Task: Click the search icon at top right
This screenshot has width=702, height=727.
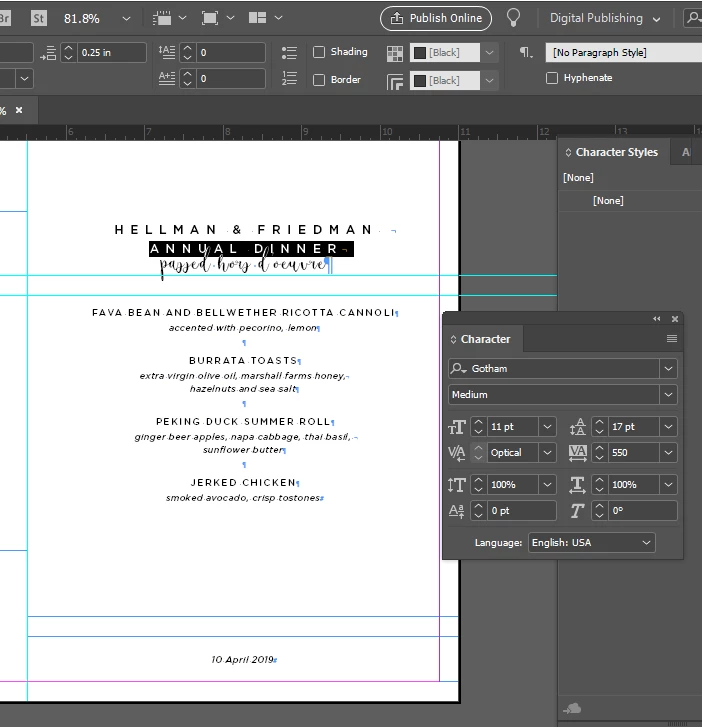Action: 693,18
